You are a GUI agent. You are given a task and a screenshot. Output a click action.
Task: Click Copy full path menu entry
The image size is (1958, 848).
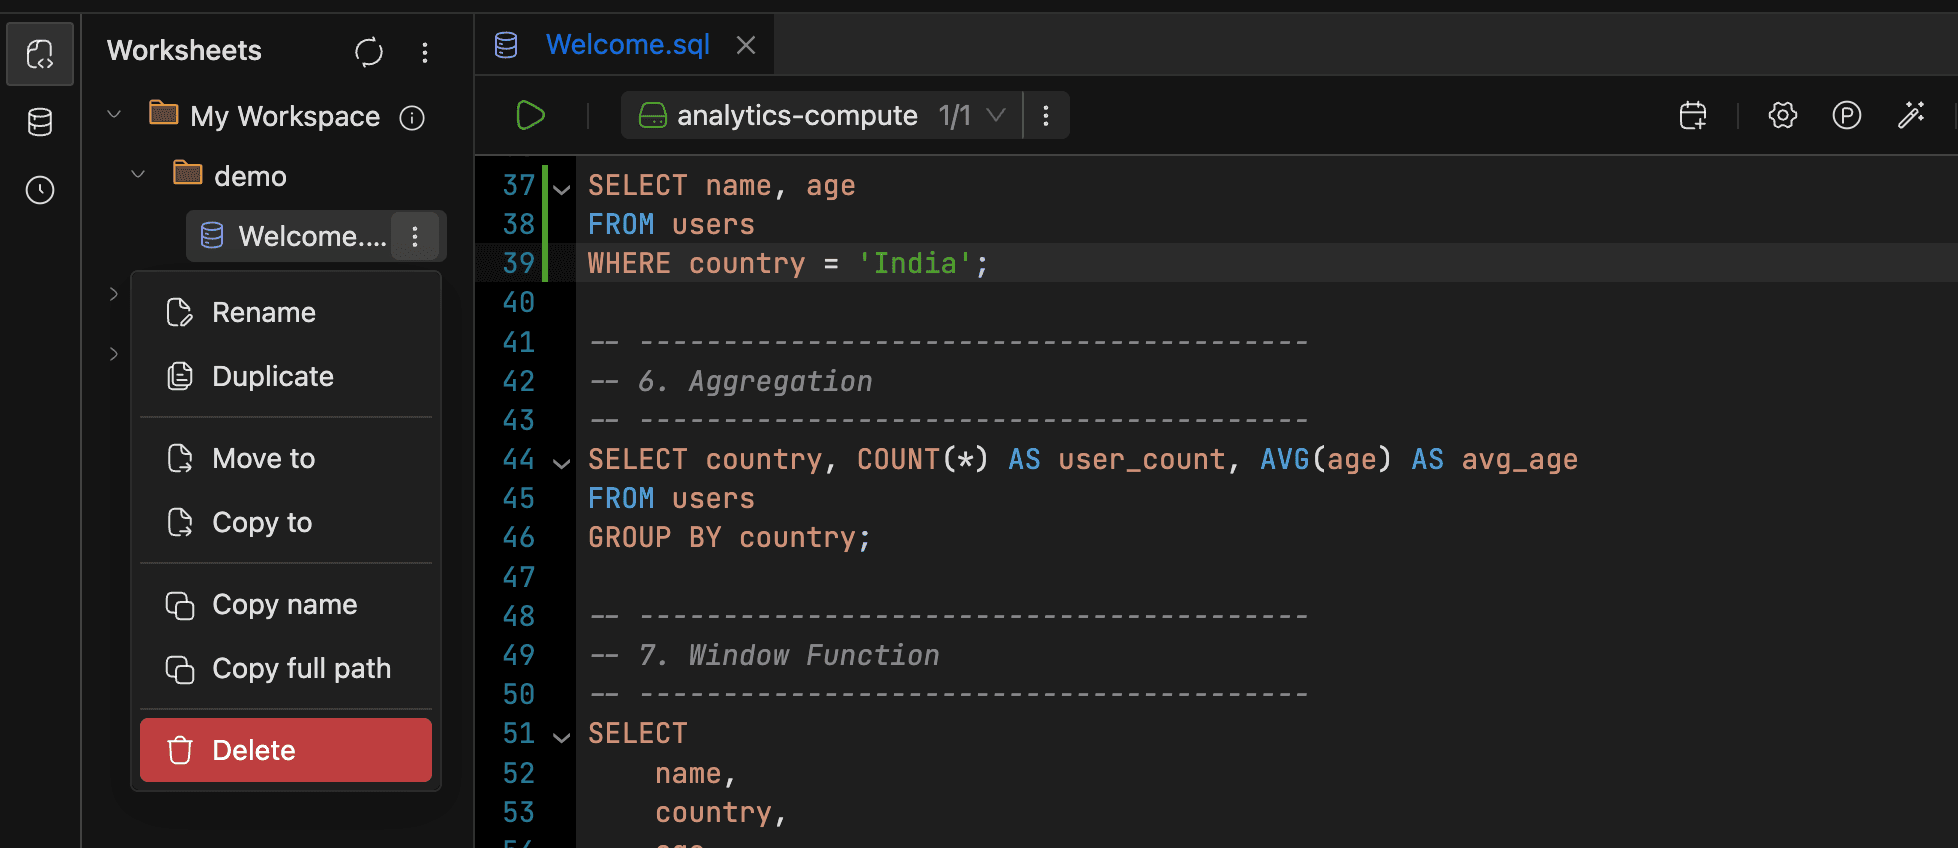[301, 669]
